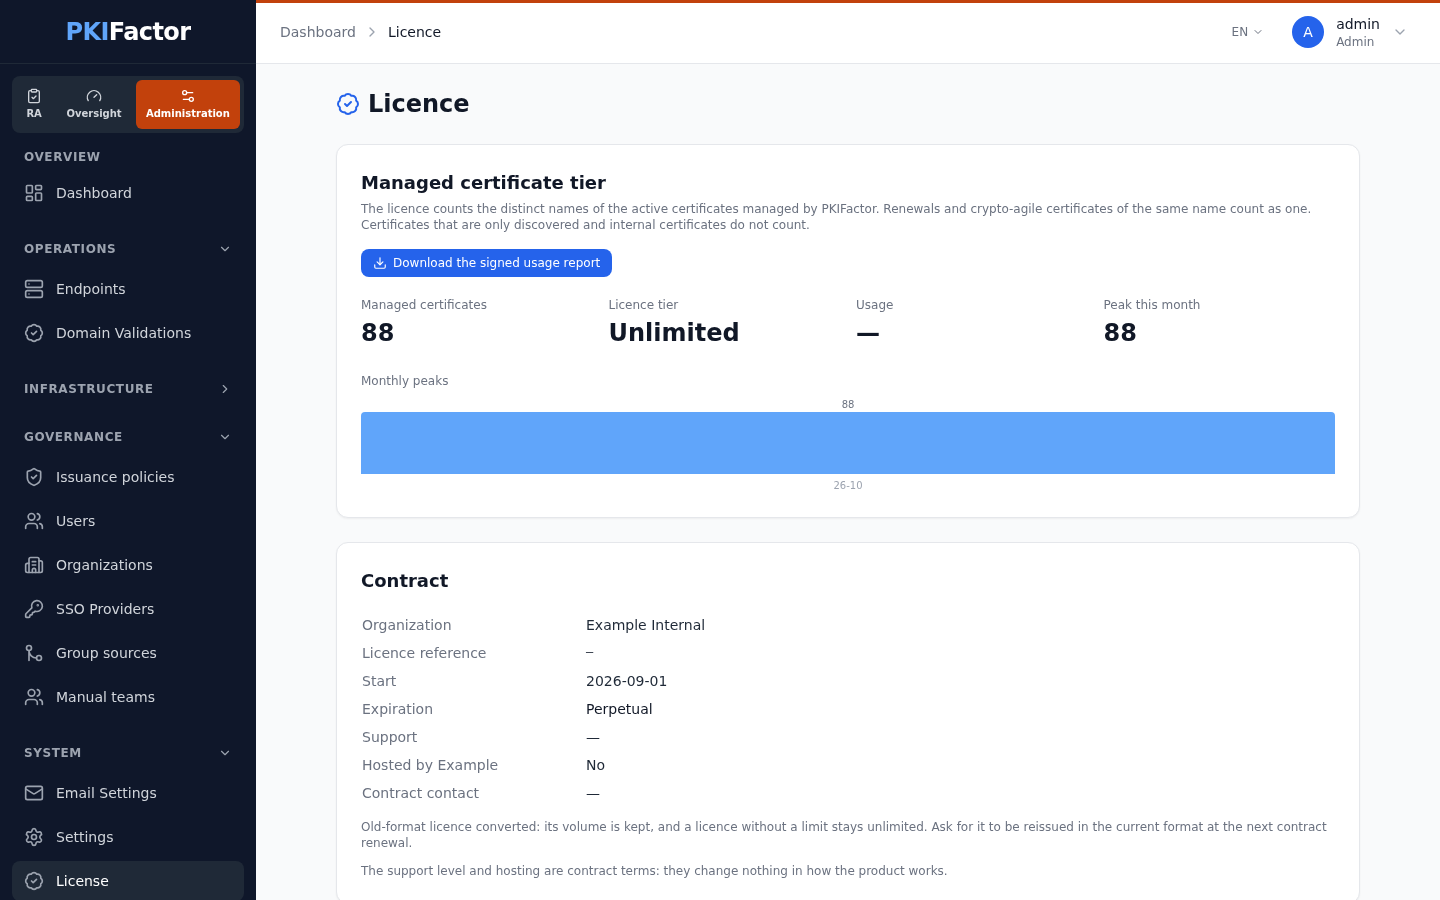
Task: Click the Peak this month value
Action: click(x=1120, y=333)
